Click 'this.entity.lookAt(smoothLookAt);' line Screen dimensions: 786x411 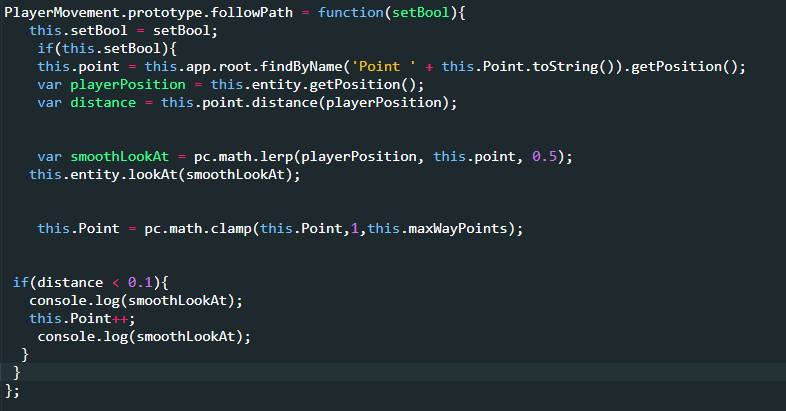pyautogui.click(x=164, y=175)
